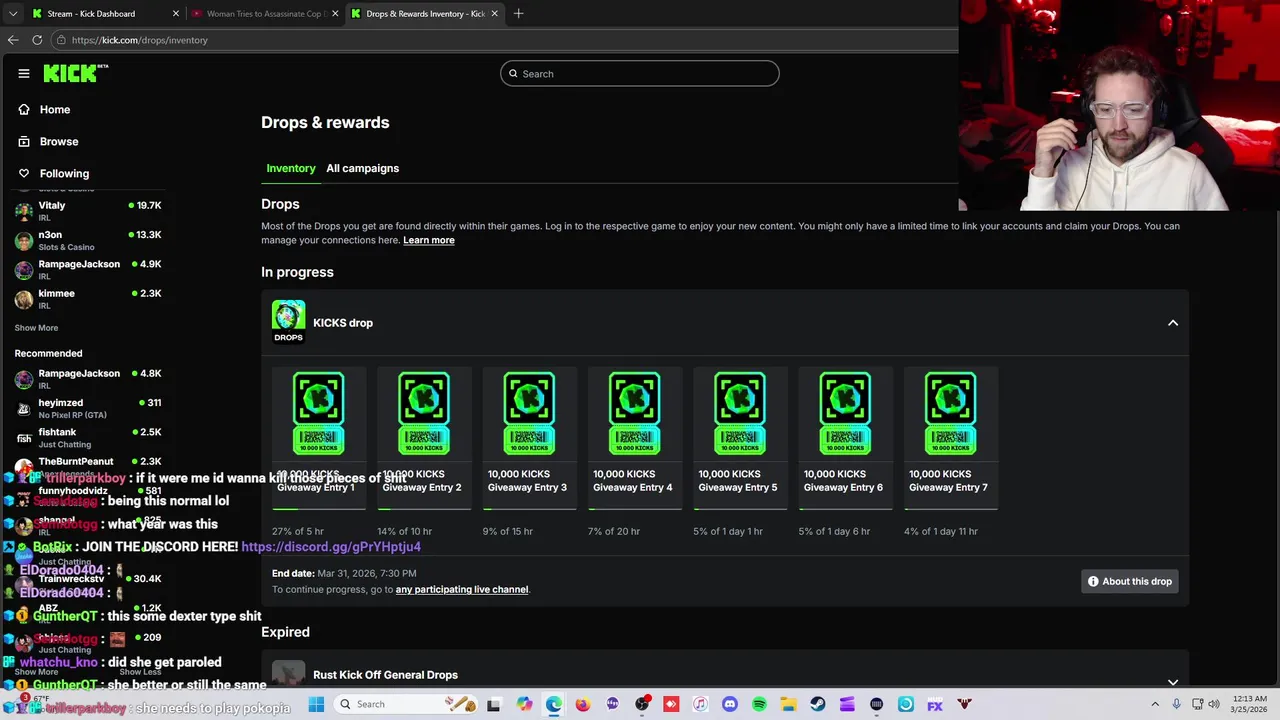Go back in browser
1280x720 pixels.
pos(13,40)
